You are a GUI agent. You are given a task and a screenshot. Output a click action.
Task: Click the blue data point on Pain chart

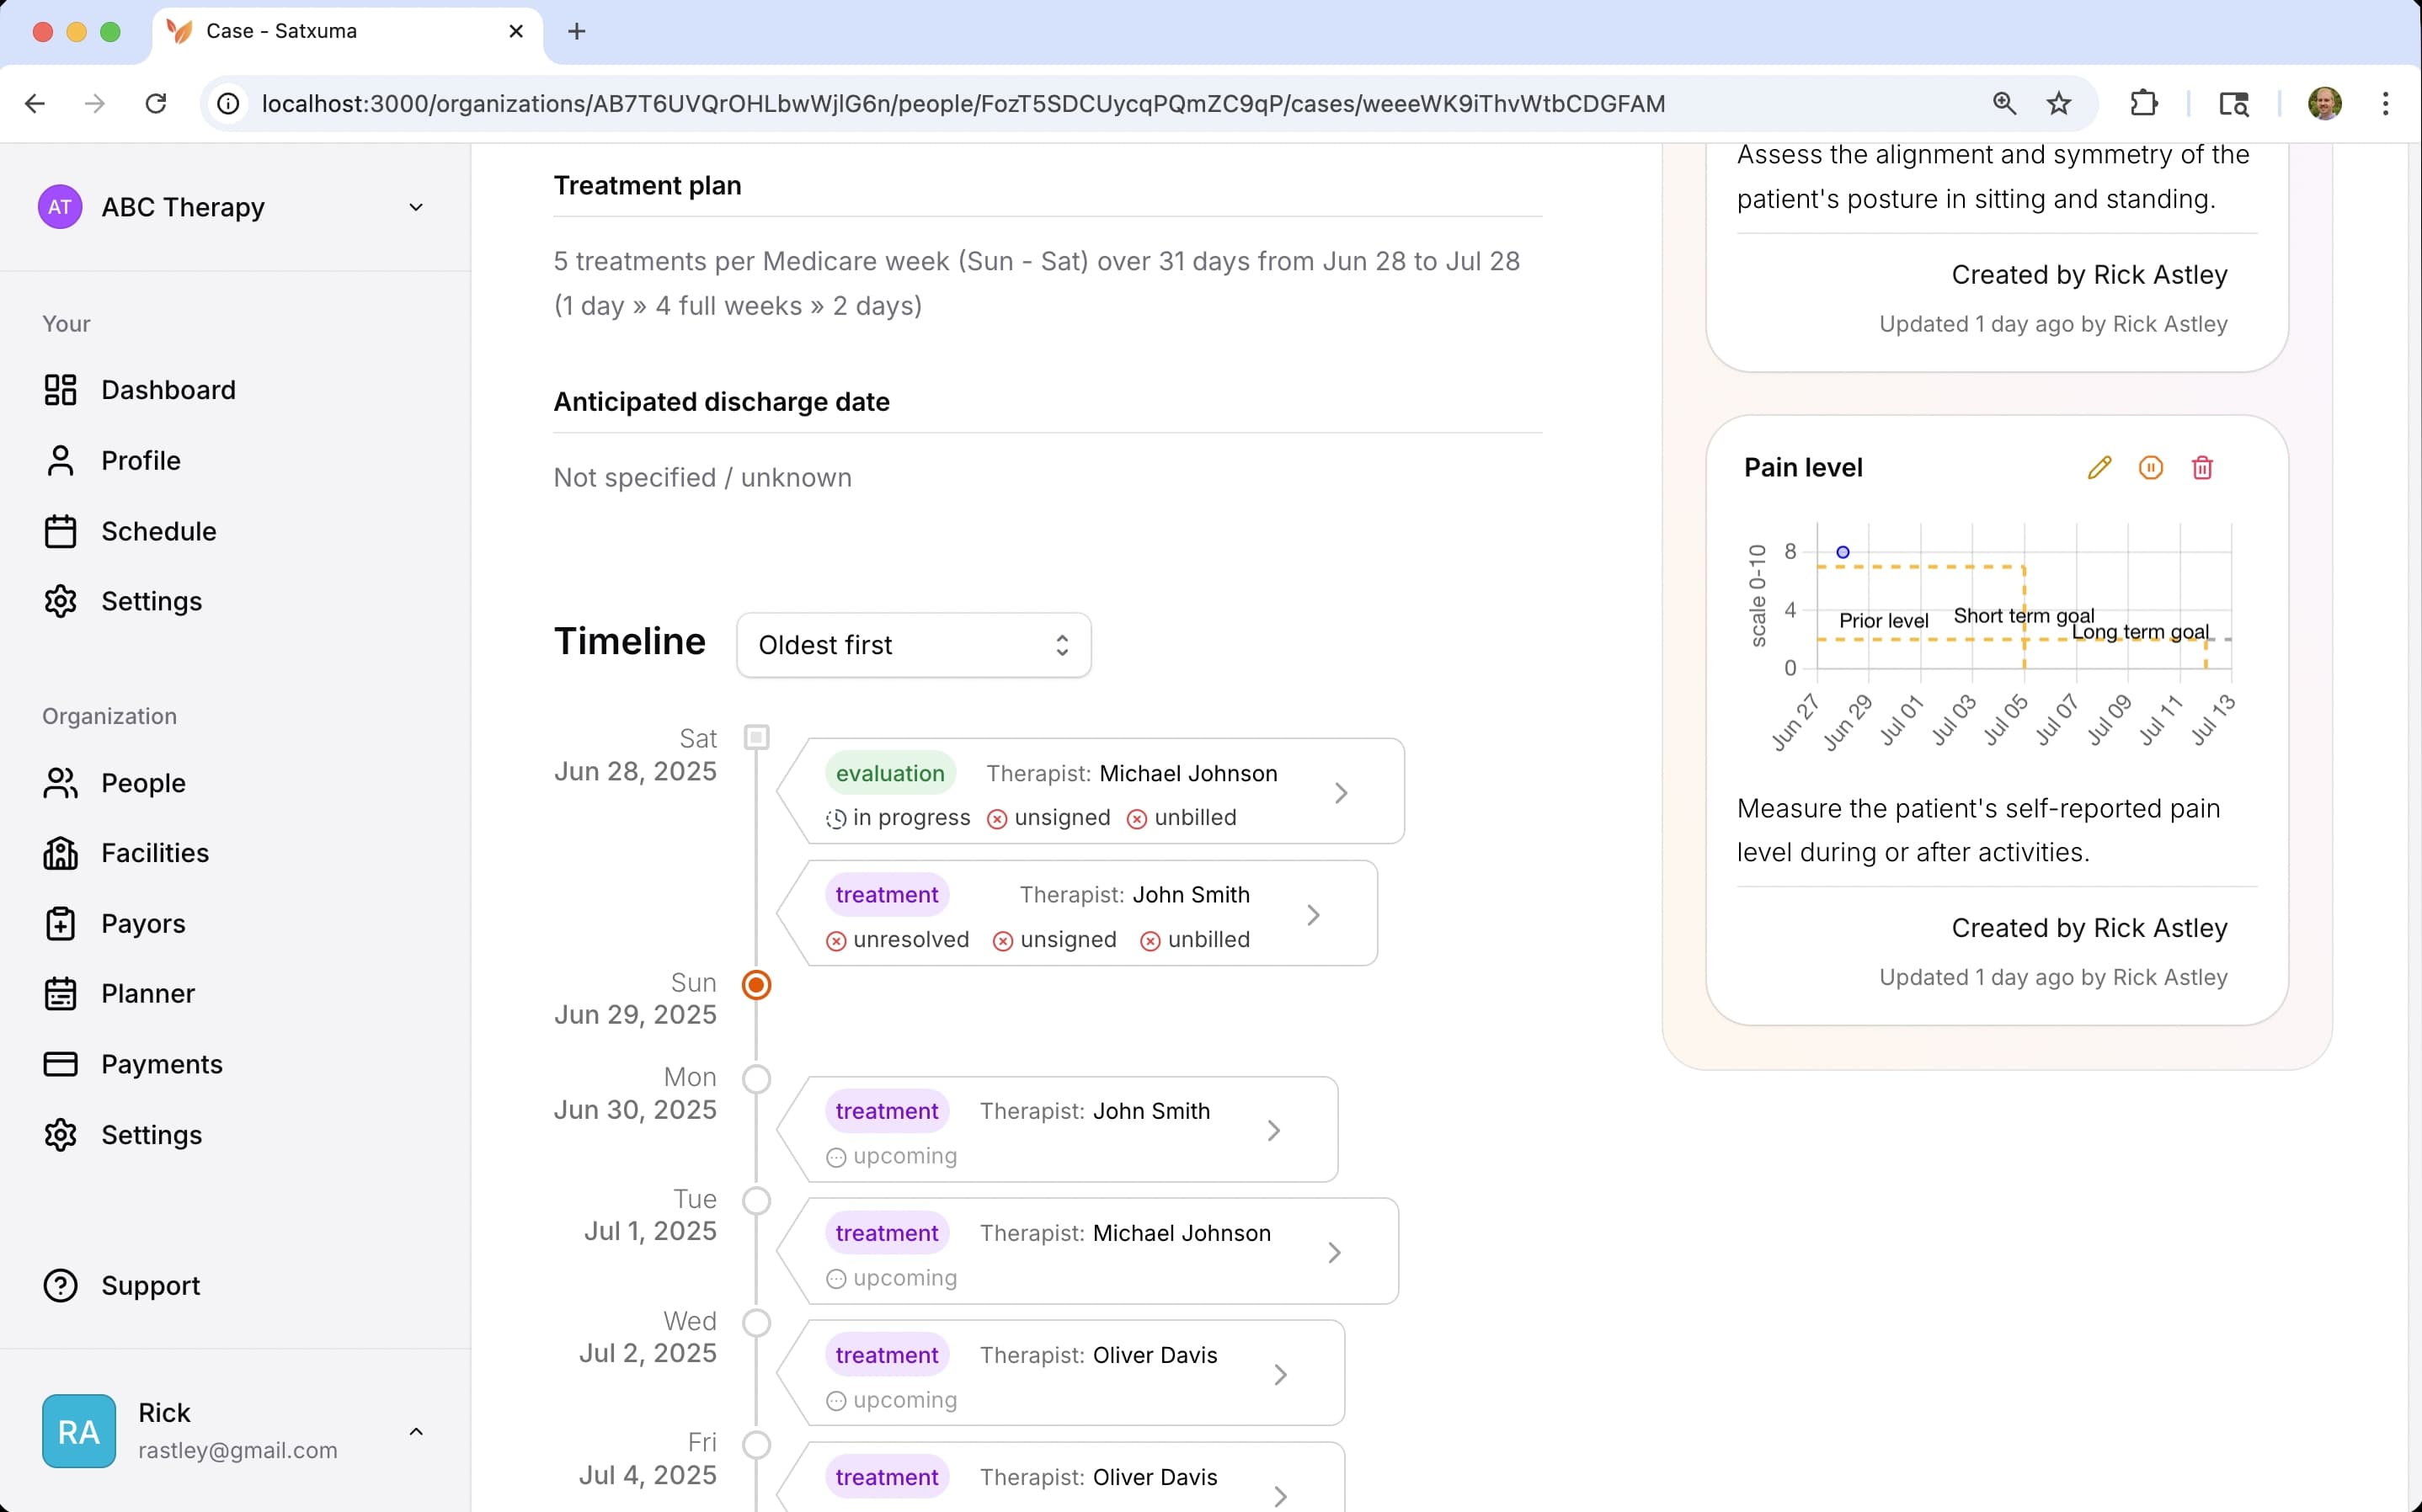(x=1843, y=552)
